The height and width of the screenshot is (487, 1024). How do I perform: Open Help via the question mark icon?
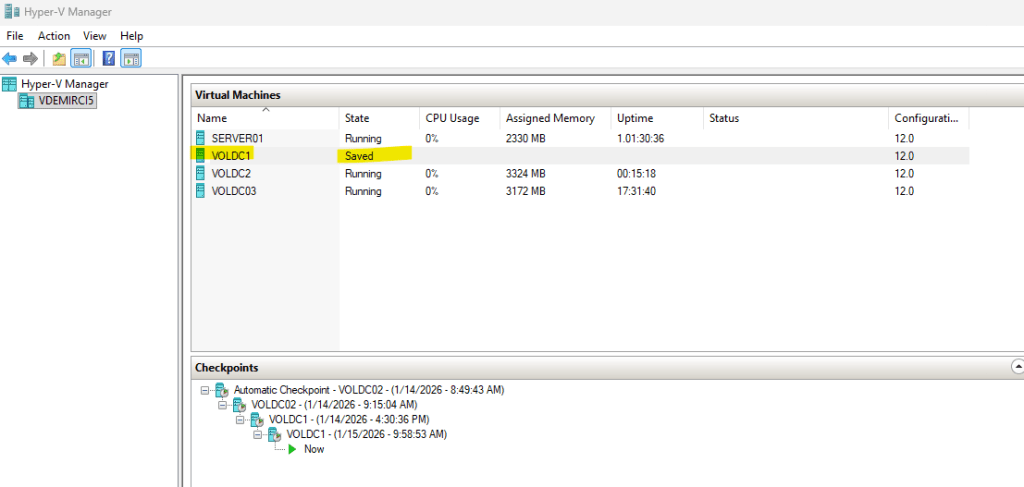coord(109,58)
